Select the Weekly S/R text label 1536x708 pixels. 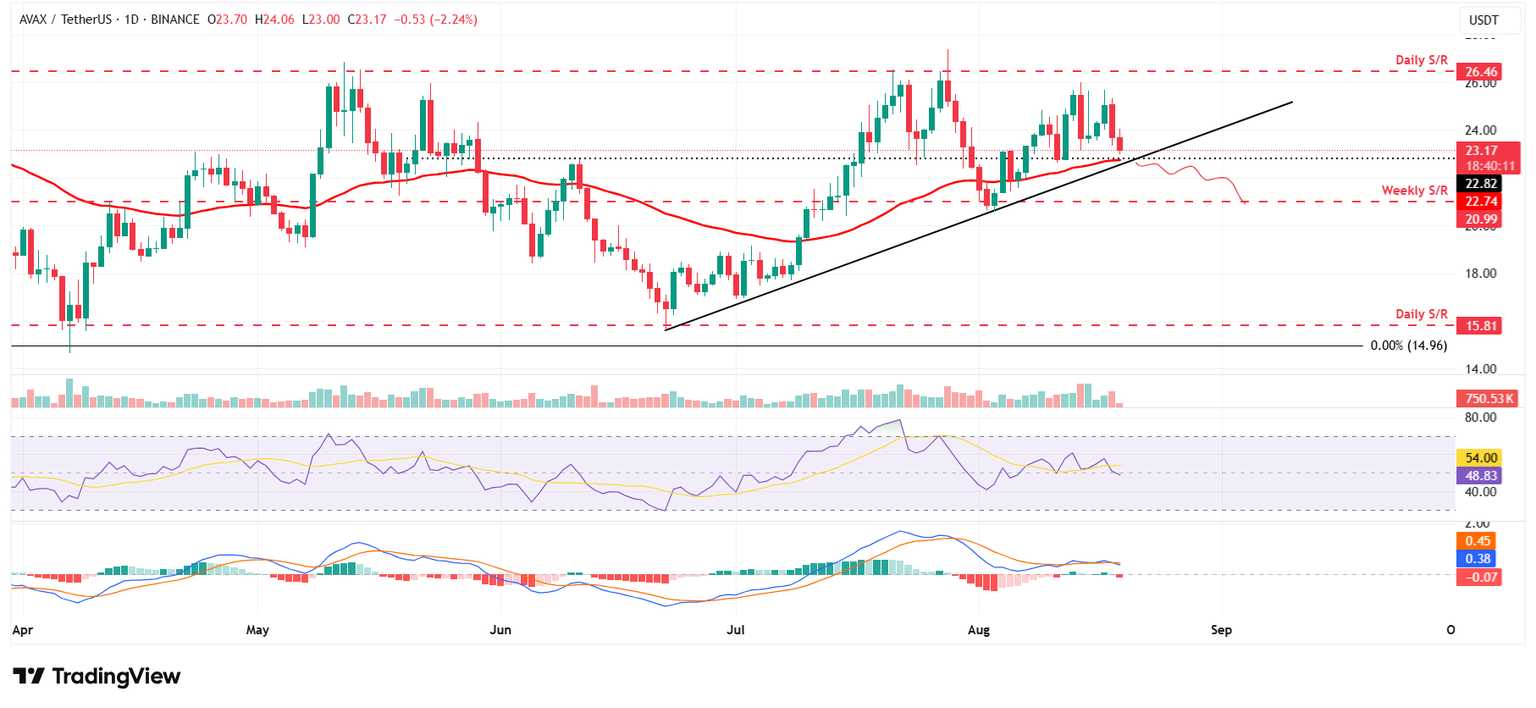tap(1414, 190)
